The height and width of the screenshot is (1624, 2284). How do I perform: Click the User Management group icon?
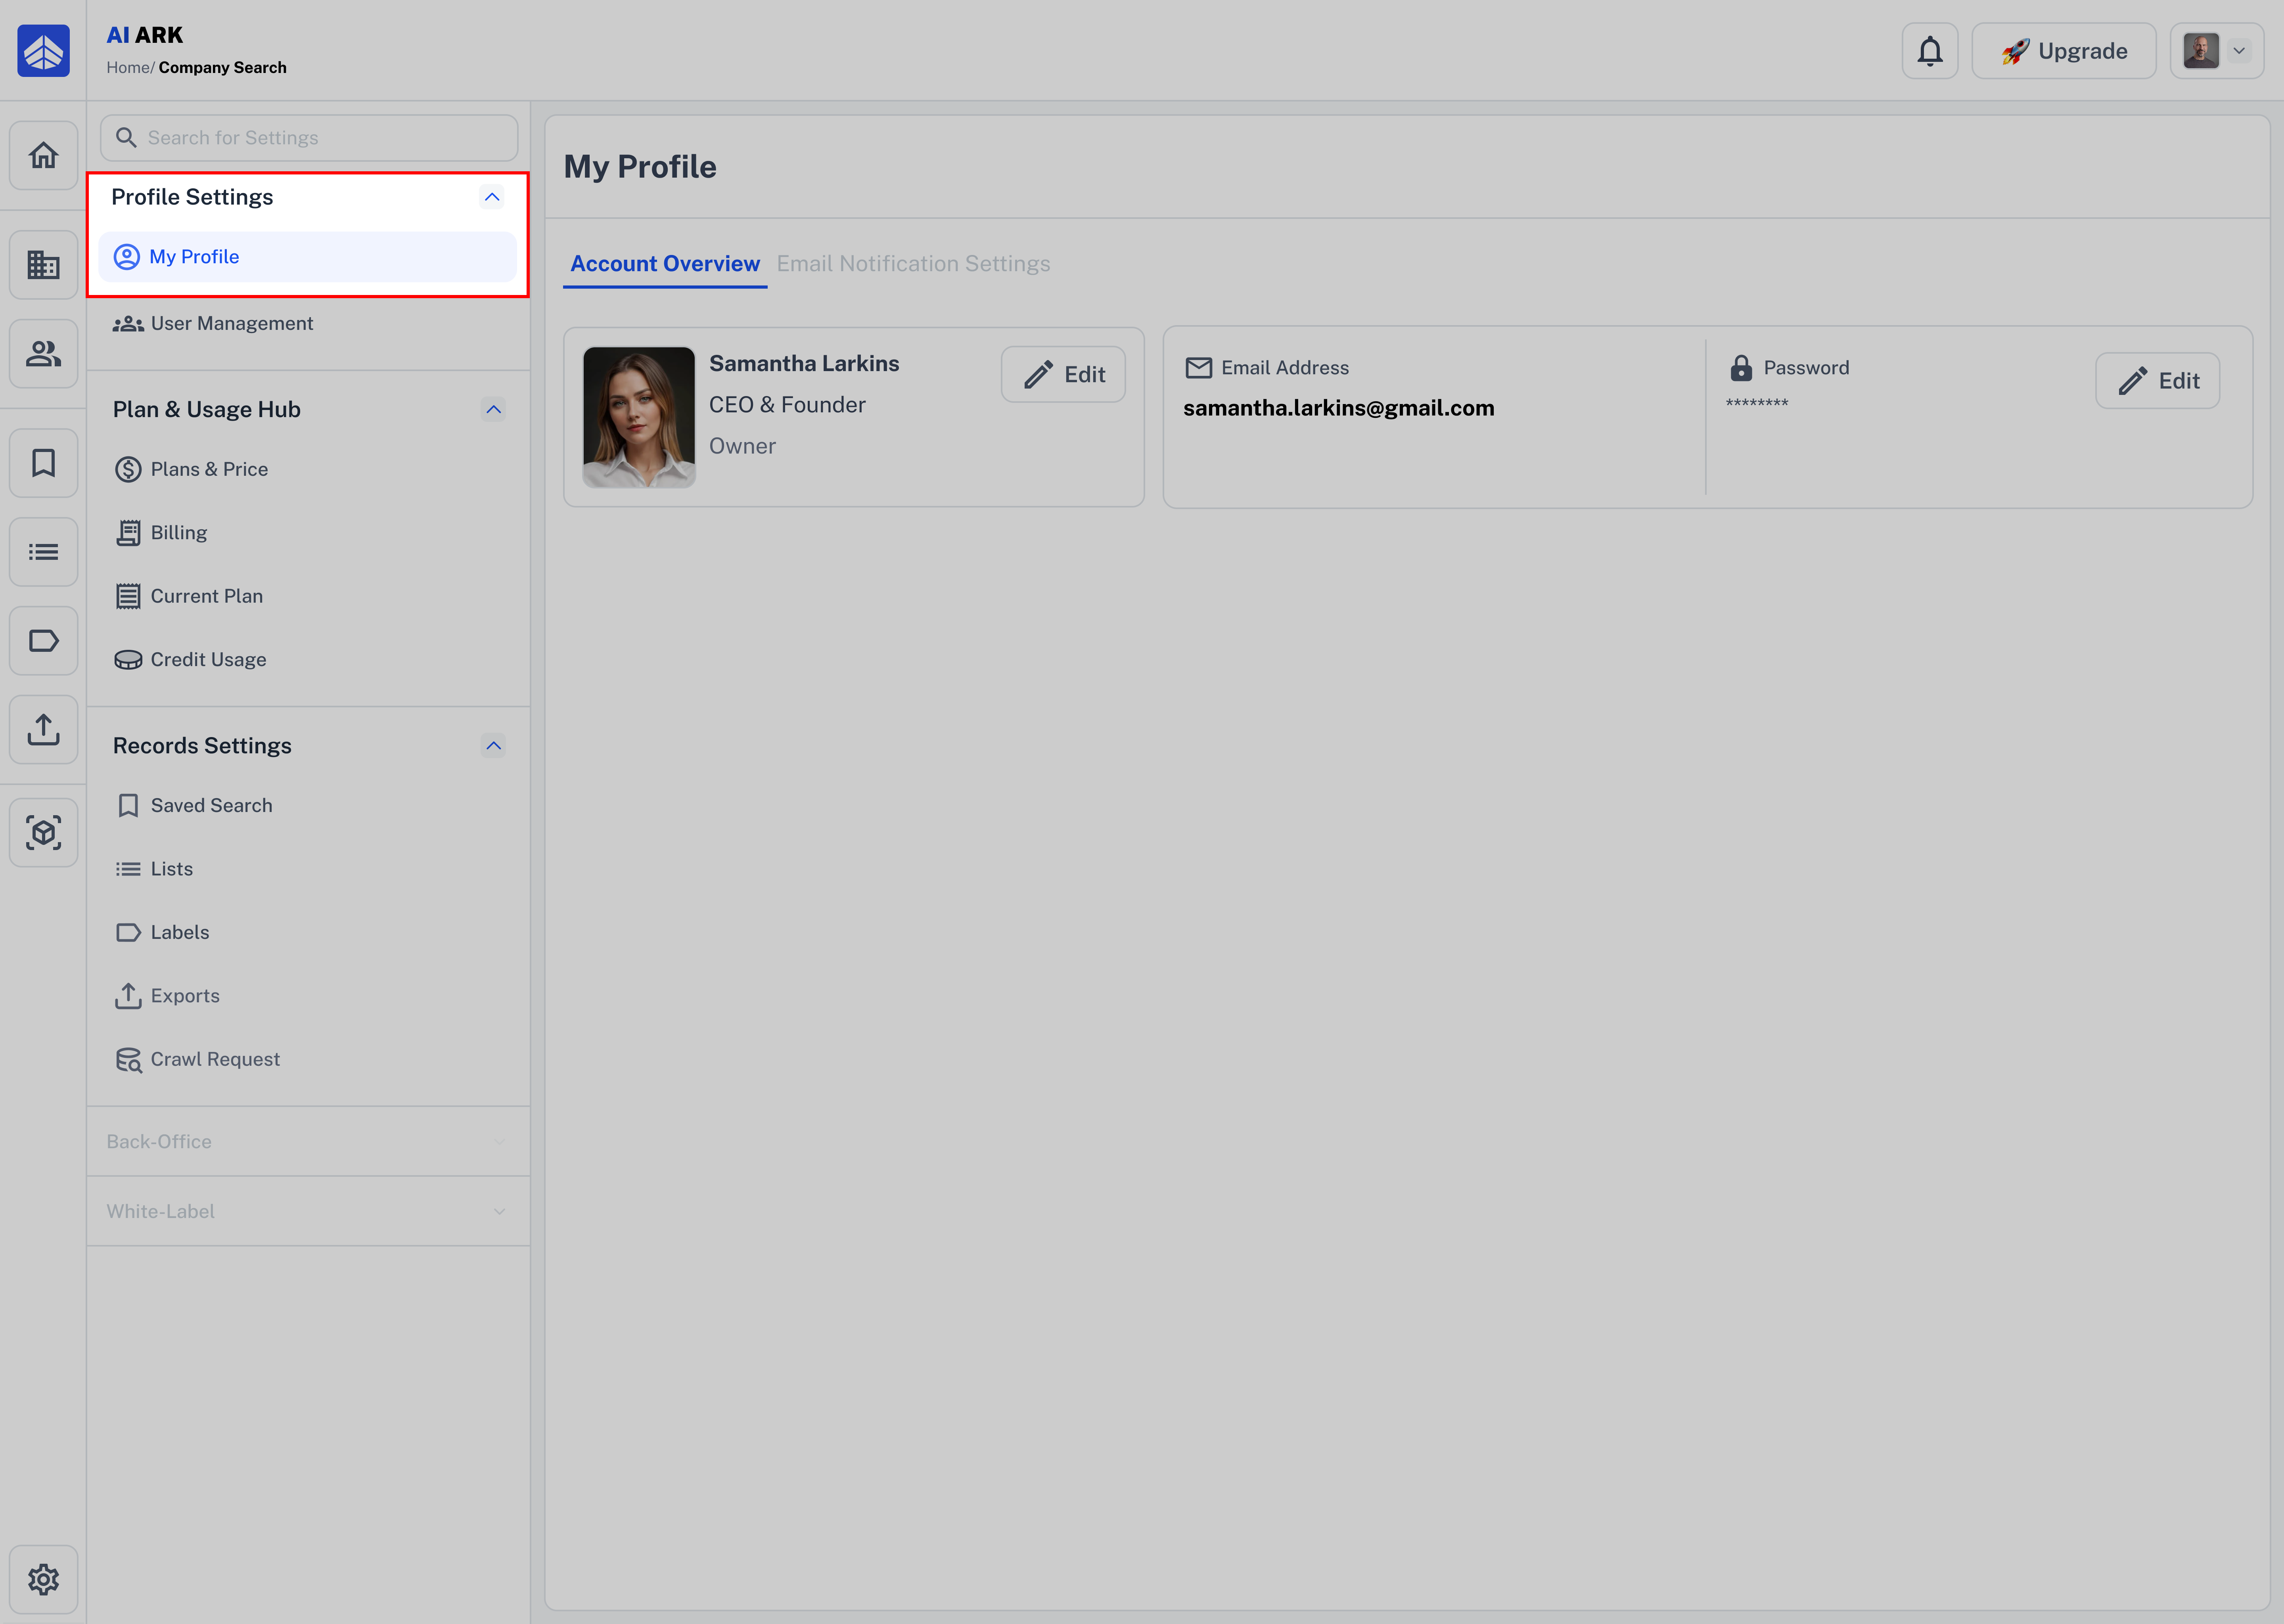pyautogui.click(x=128, y=324)
